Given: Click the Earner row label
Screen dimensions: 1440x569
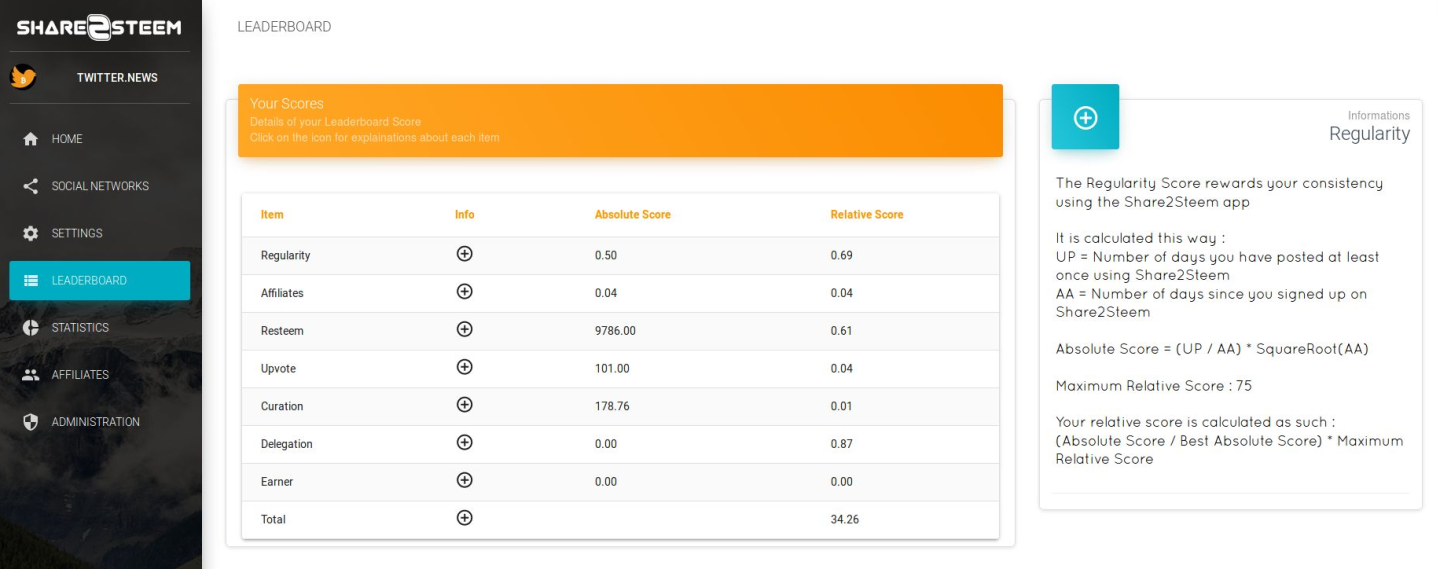Looking at the screenshot, I should (277, 482).
